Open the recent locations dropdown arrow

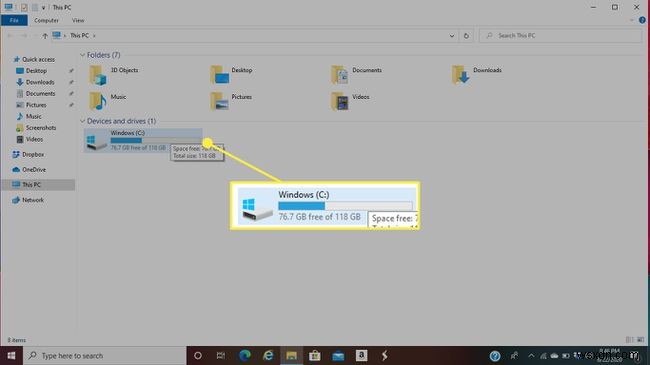pyautogui.click(x=35, y=36)
